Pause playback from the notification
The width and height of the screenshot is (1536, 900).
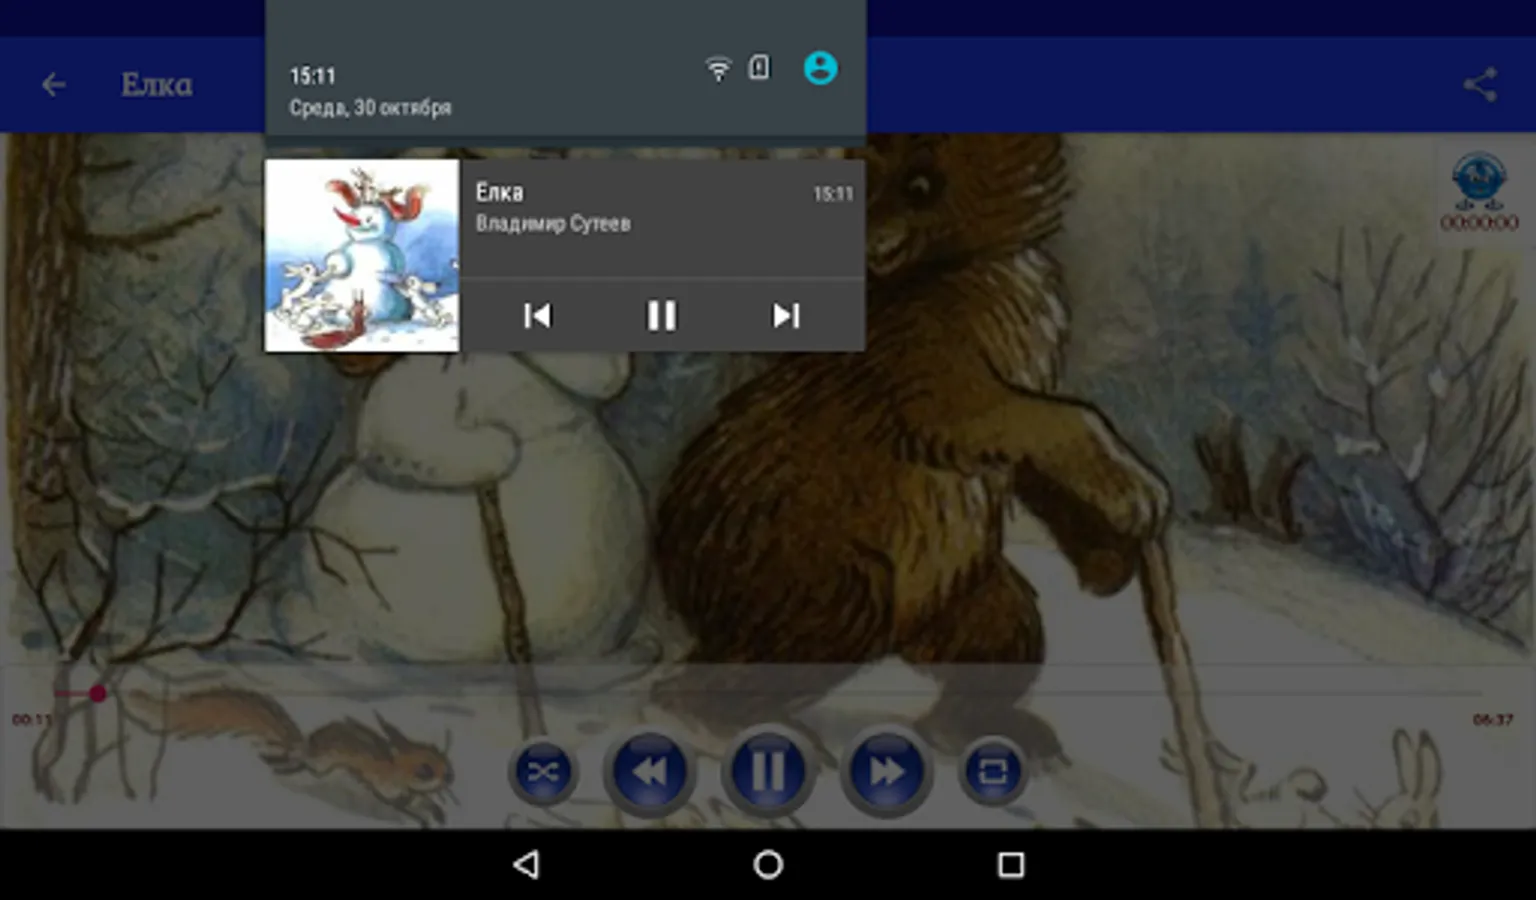tap(661, 316)
